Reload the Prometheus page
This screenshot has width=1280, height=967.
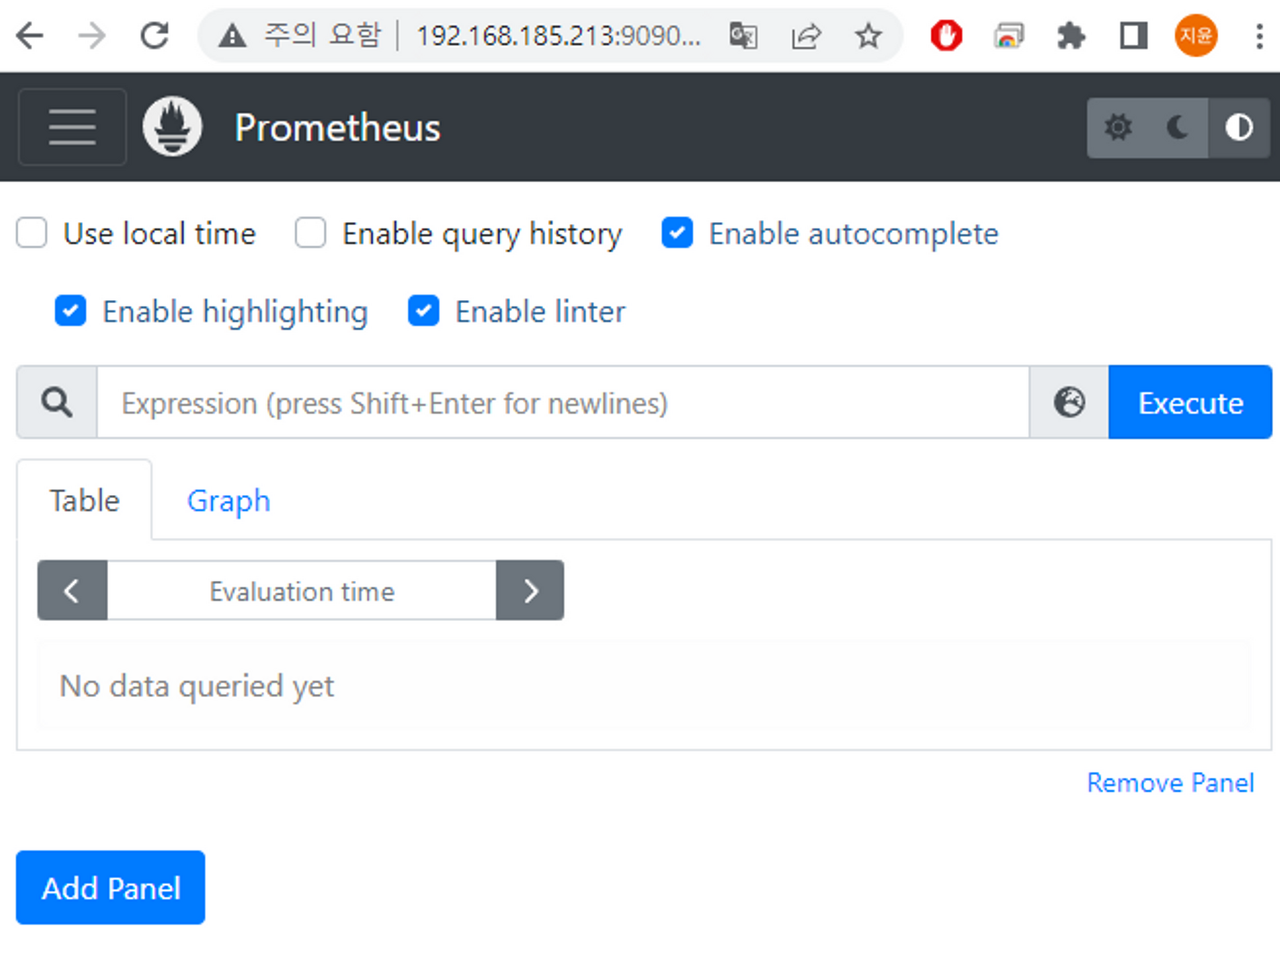coord(154,36)
